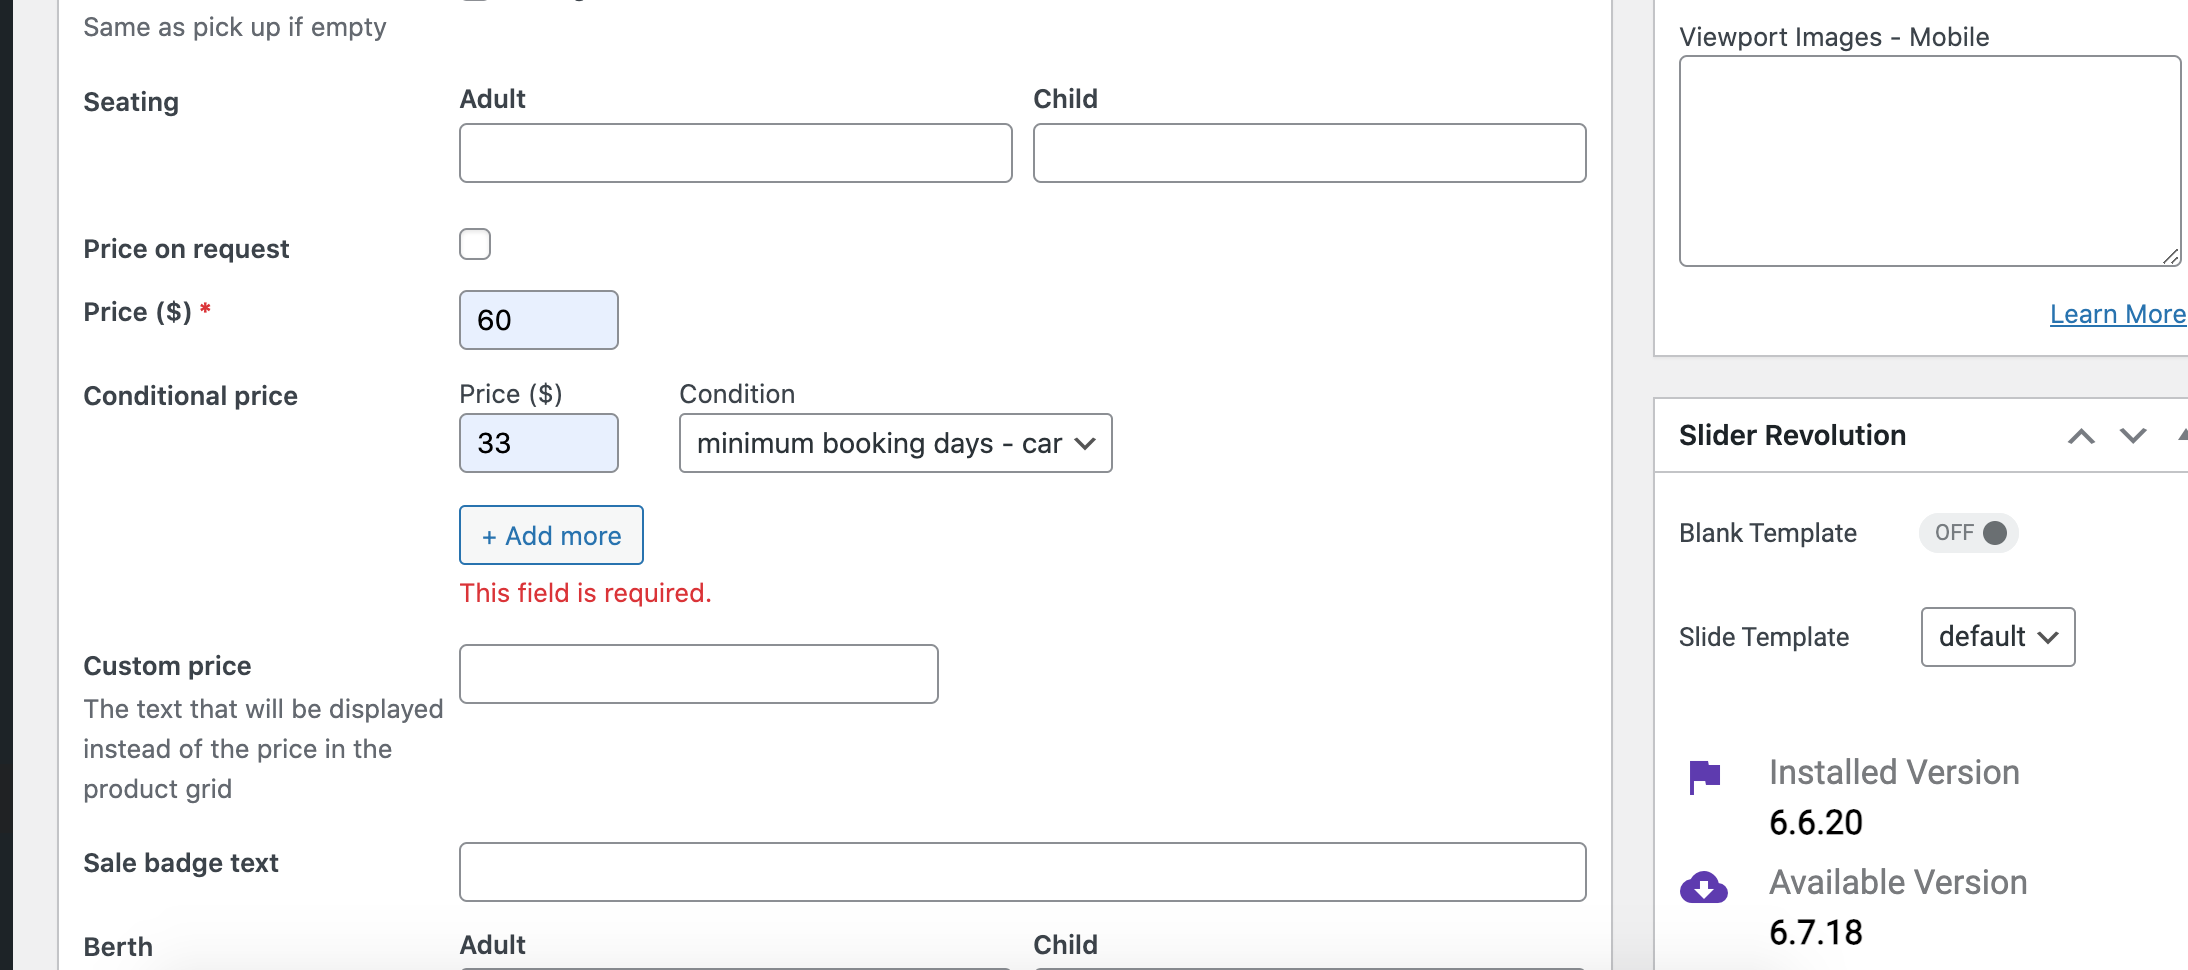2188x970 pixels.
Task: Click the Viewport Images textarea resize handle
Action: coord(2171,257)
